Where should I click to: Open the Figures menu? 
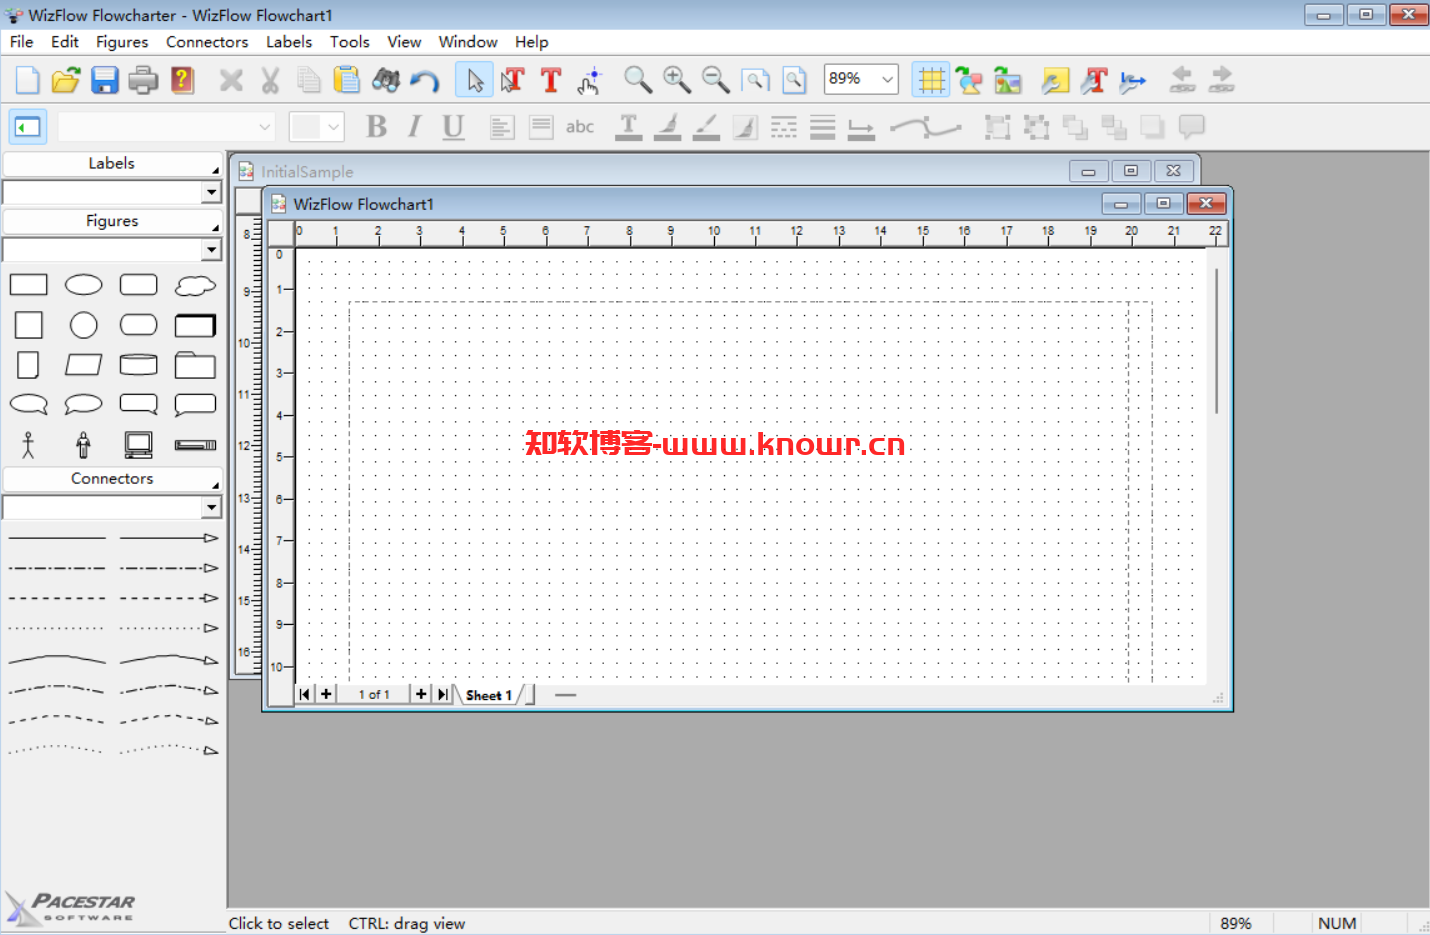pos(122,42)
